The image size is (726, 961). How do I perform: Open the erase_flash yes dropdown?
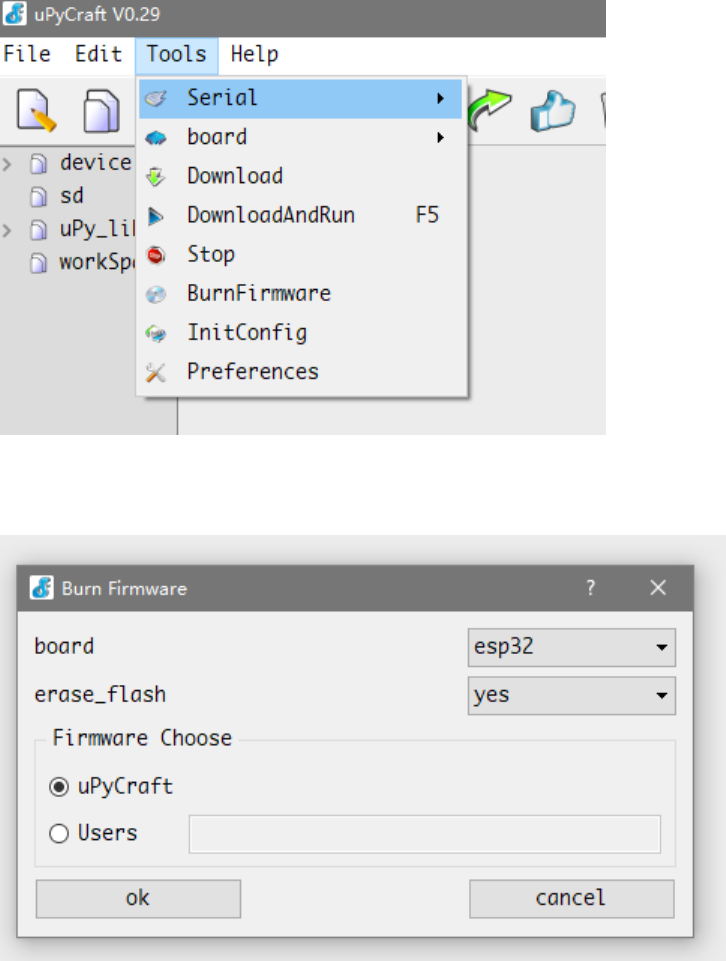[x=572, y=696]
